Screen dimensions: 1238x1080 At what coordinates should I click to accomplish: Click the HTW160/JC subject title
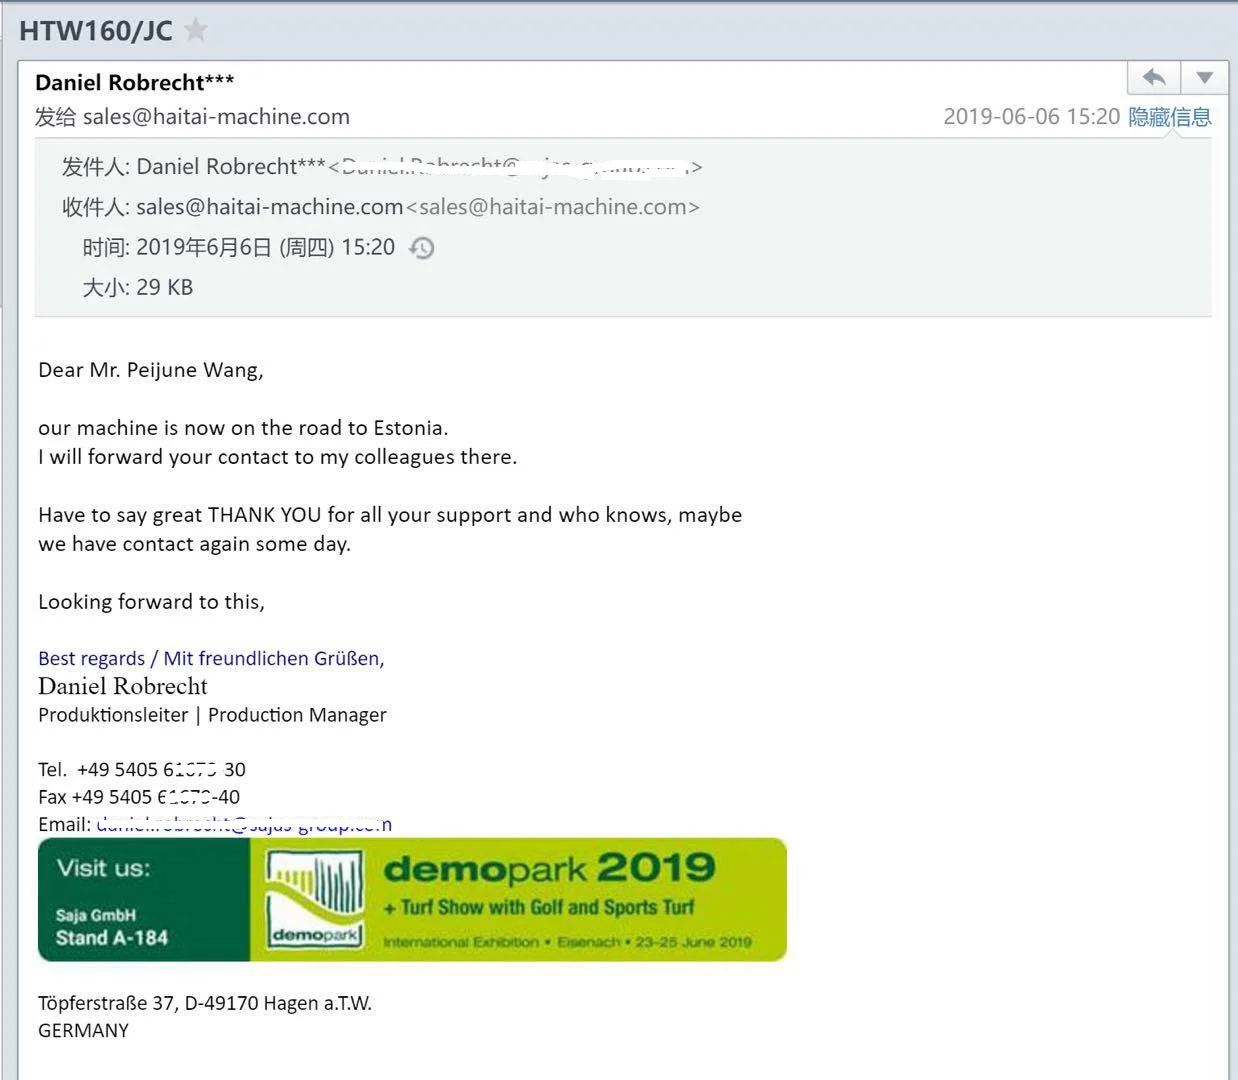pyautogui.click(x=96, y=30)
